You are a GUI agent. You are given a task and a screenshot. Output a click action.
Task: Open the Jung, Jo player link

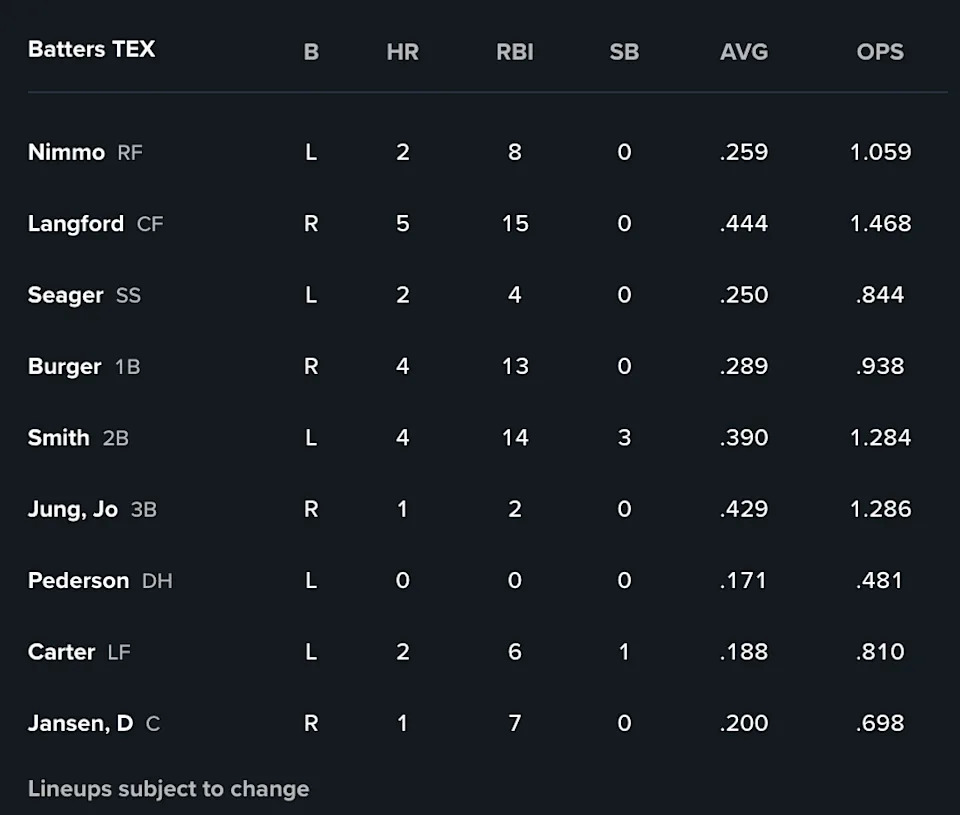click(x=73, y=509)
